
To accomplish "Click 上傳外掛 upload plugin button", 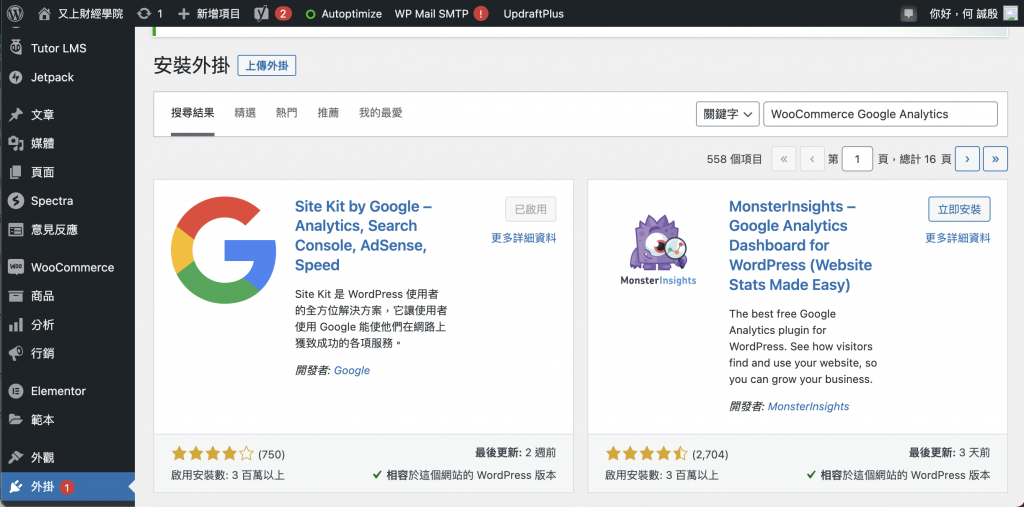I will tap(266, 65).
